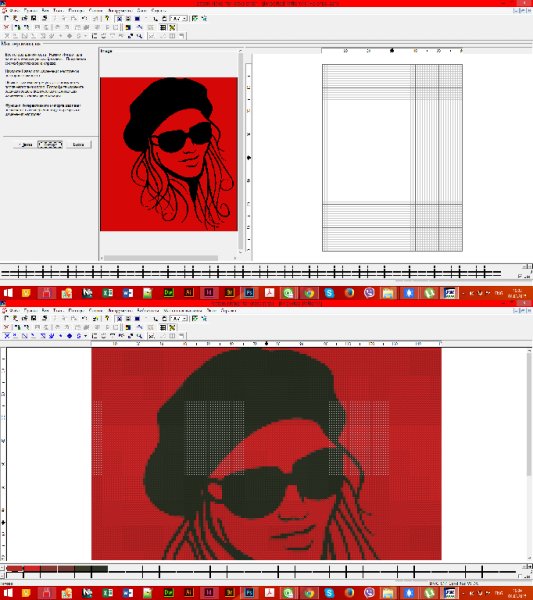Open Photoshop from the lower taskbar
This screenshot has height=600, width=533.
click(249, 593)
